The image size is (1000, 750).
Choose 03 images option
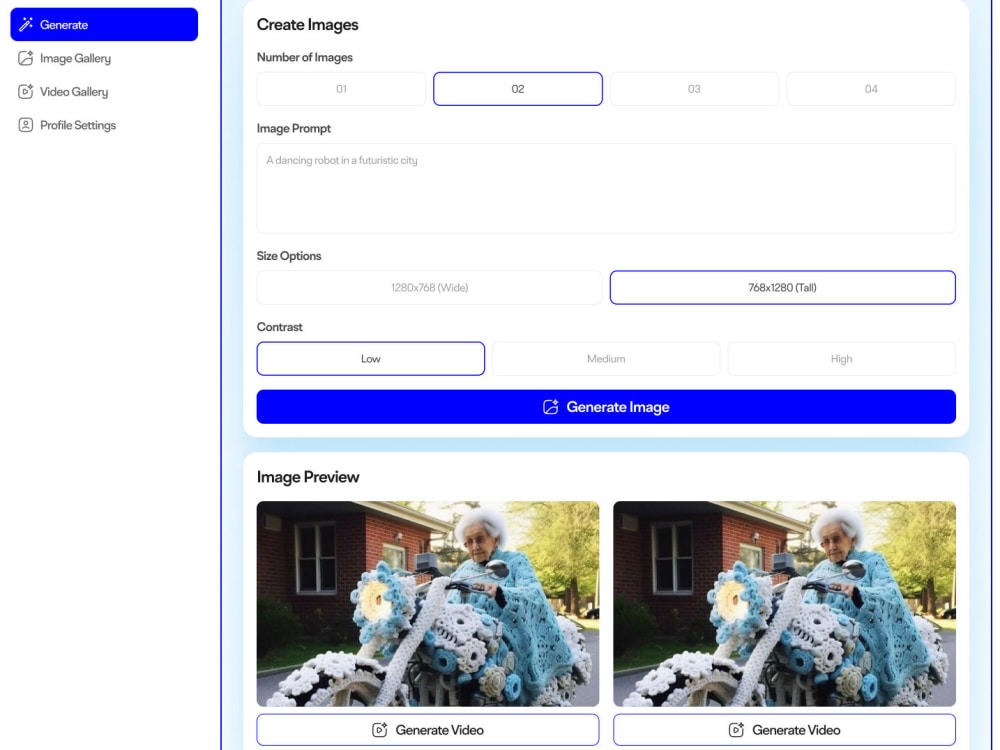pyautogui.click(x=694, y=89)
